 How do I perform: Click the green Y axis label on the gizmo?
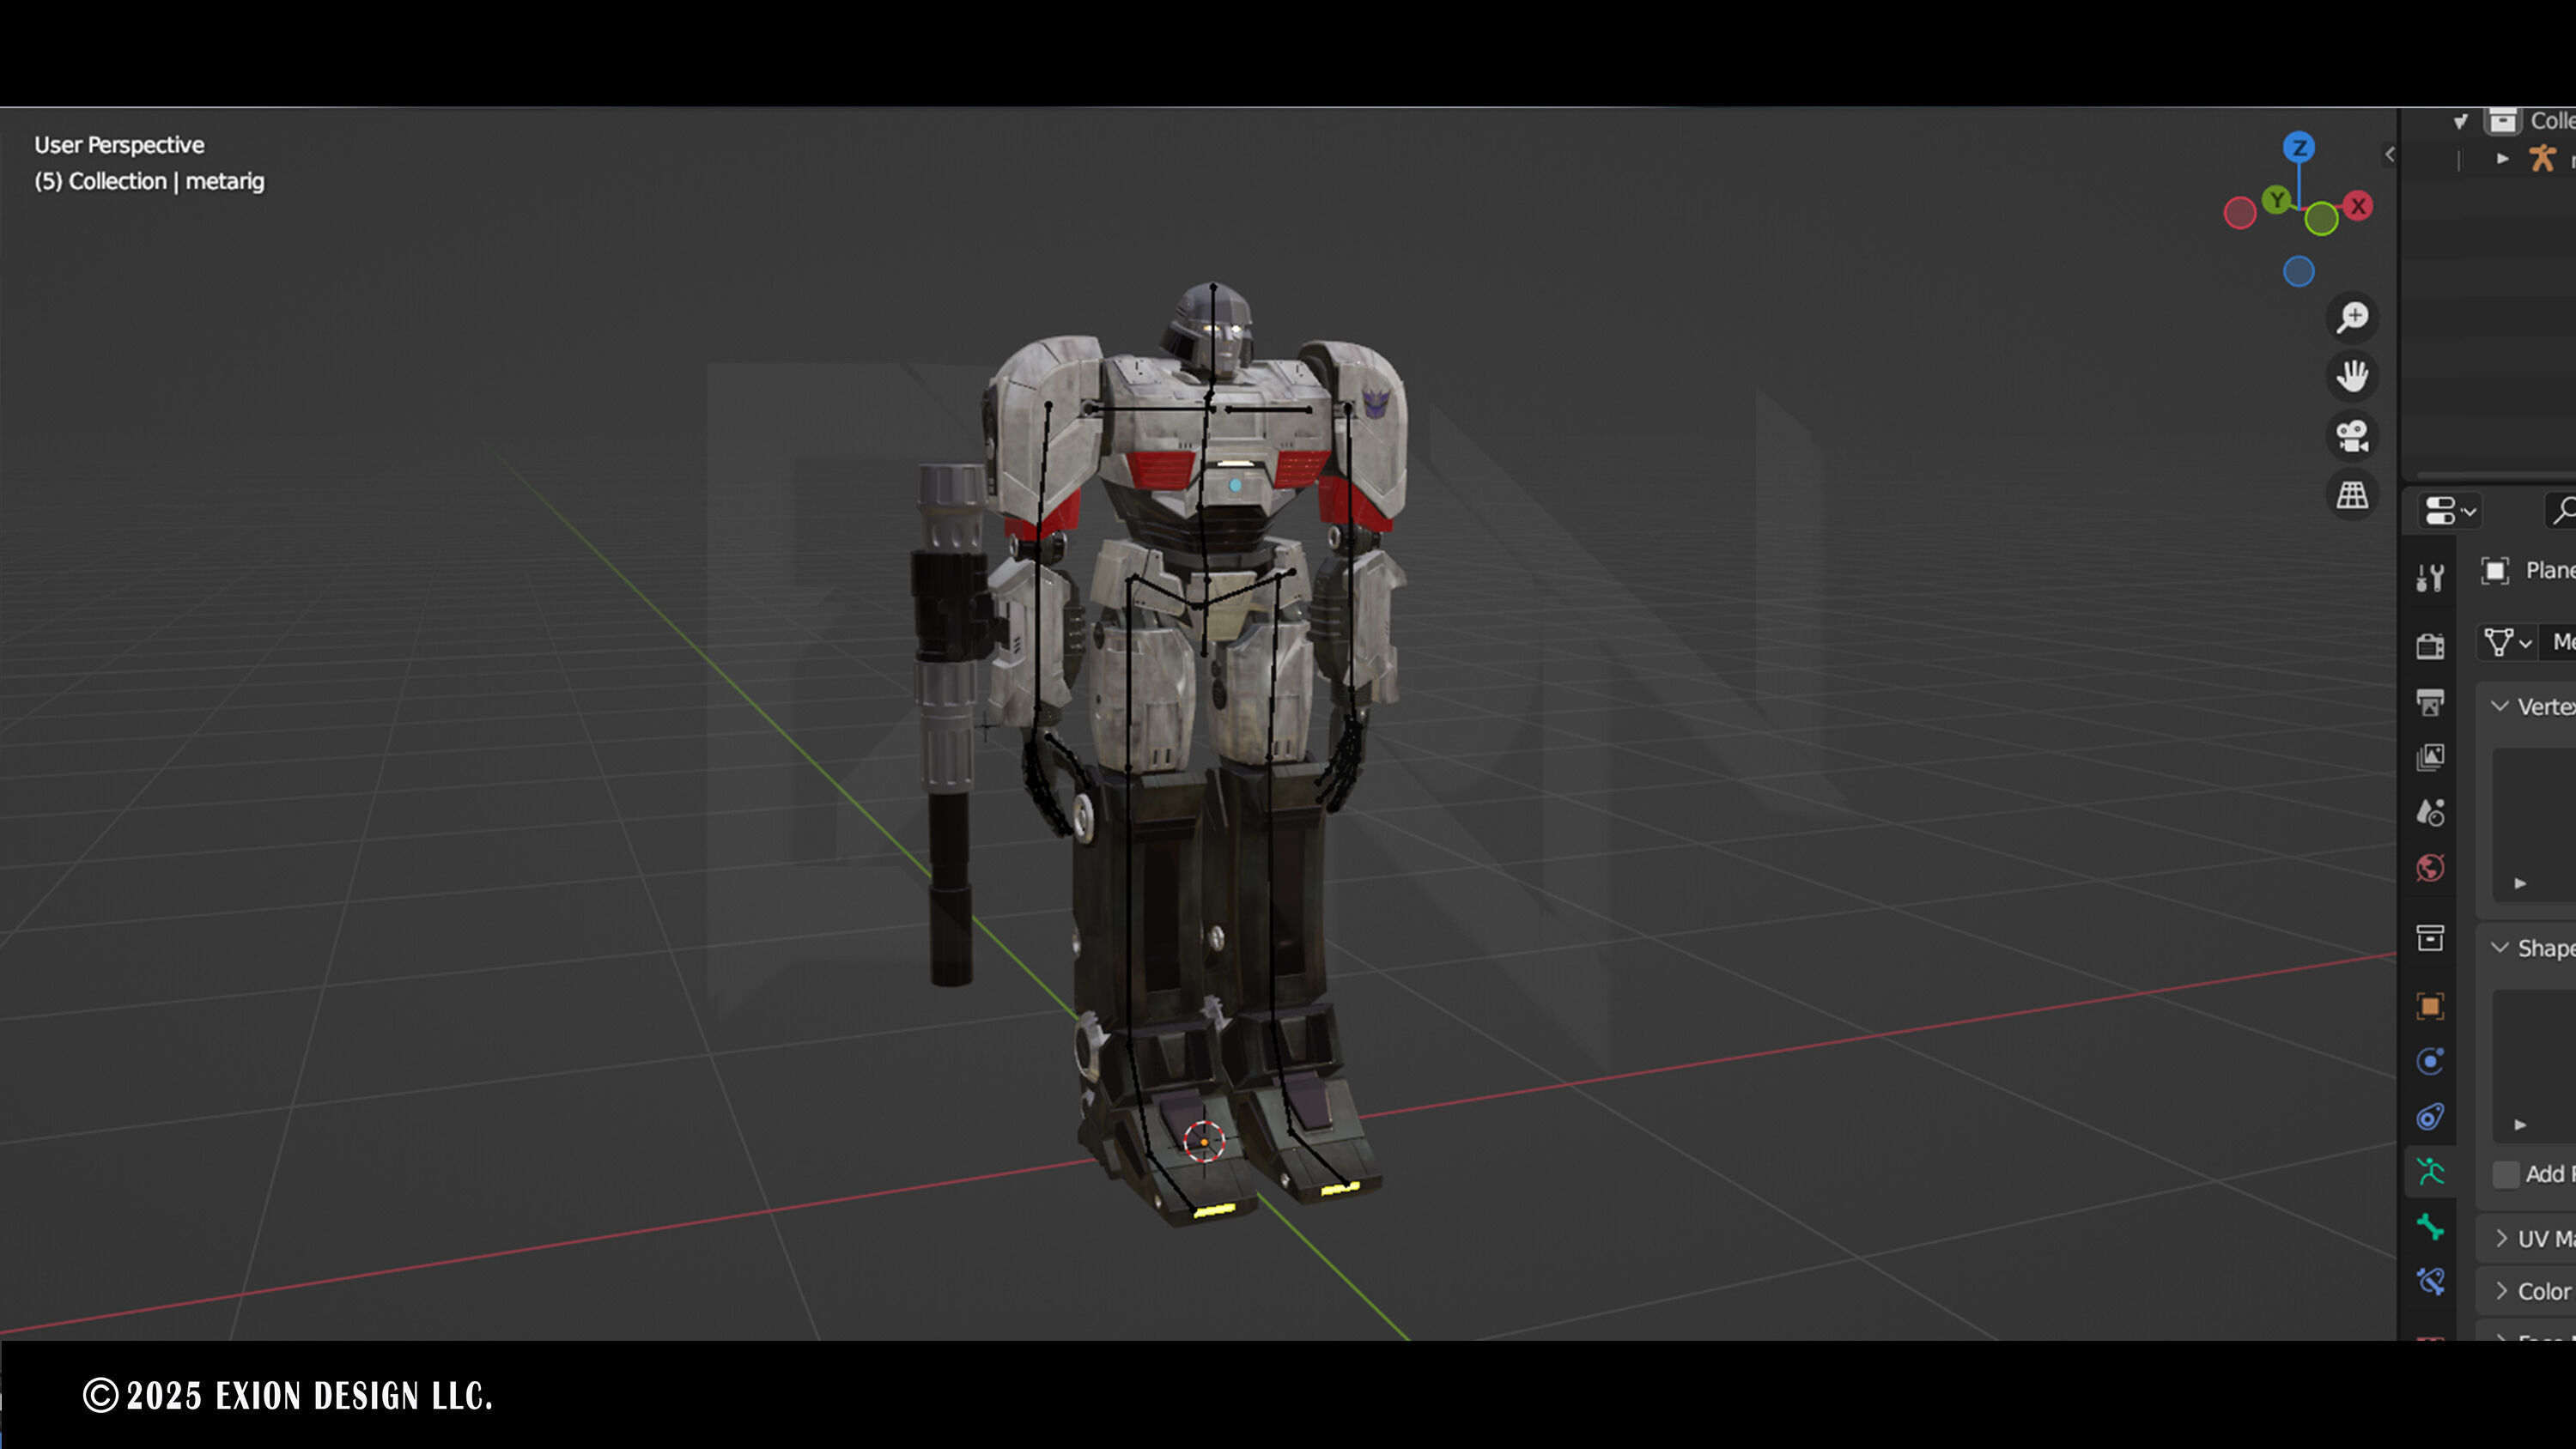(2277, 200)
